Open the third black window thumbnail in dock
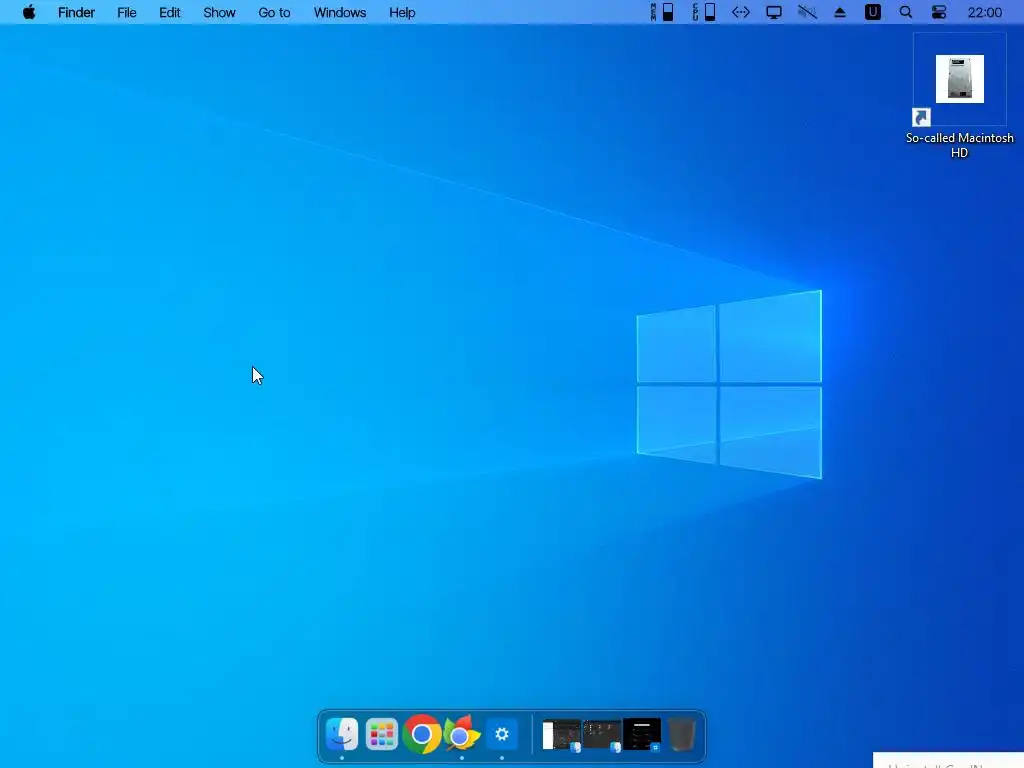This screenshot has width=1024, height=768. click(642, 735)
